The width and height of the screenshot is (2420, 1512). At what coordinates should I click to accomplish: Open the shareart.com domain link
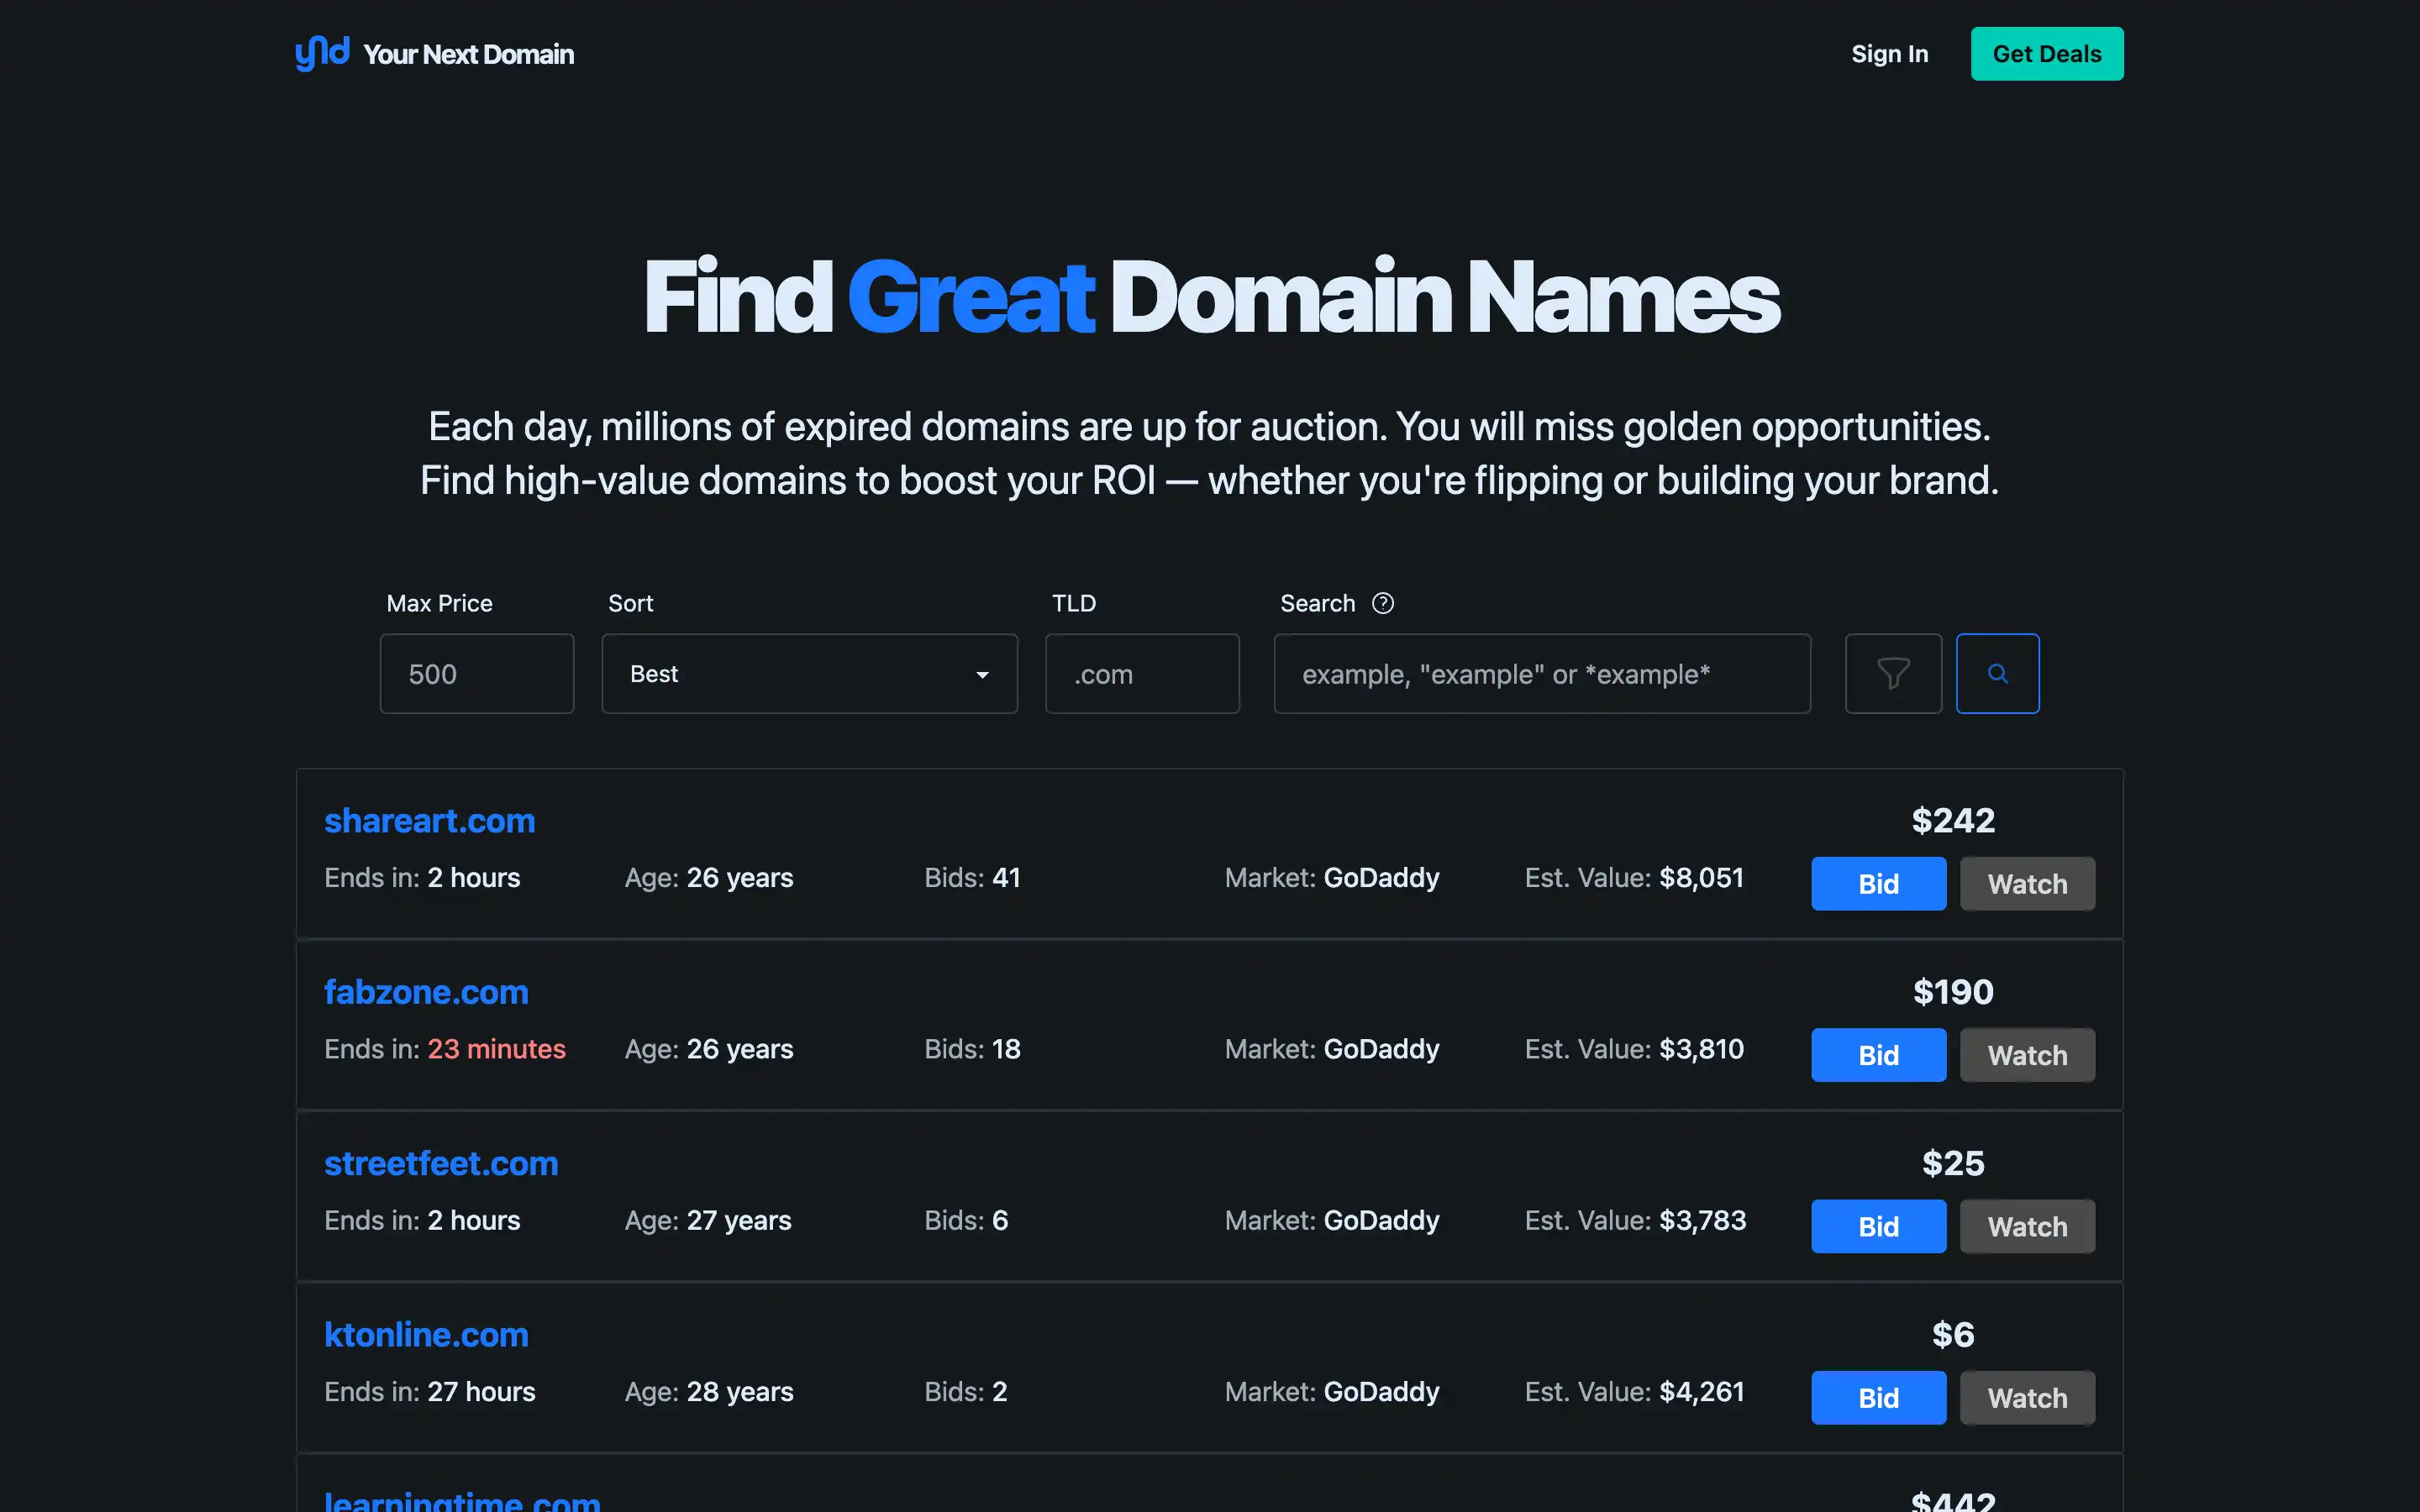coord(430,820)
